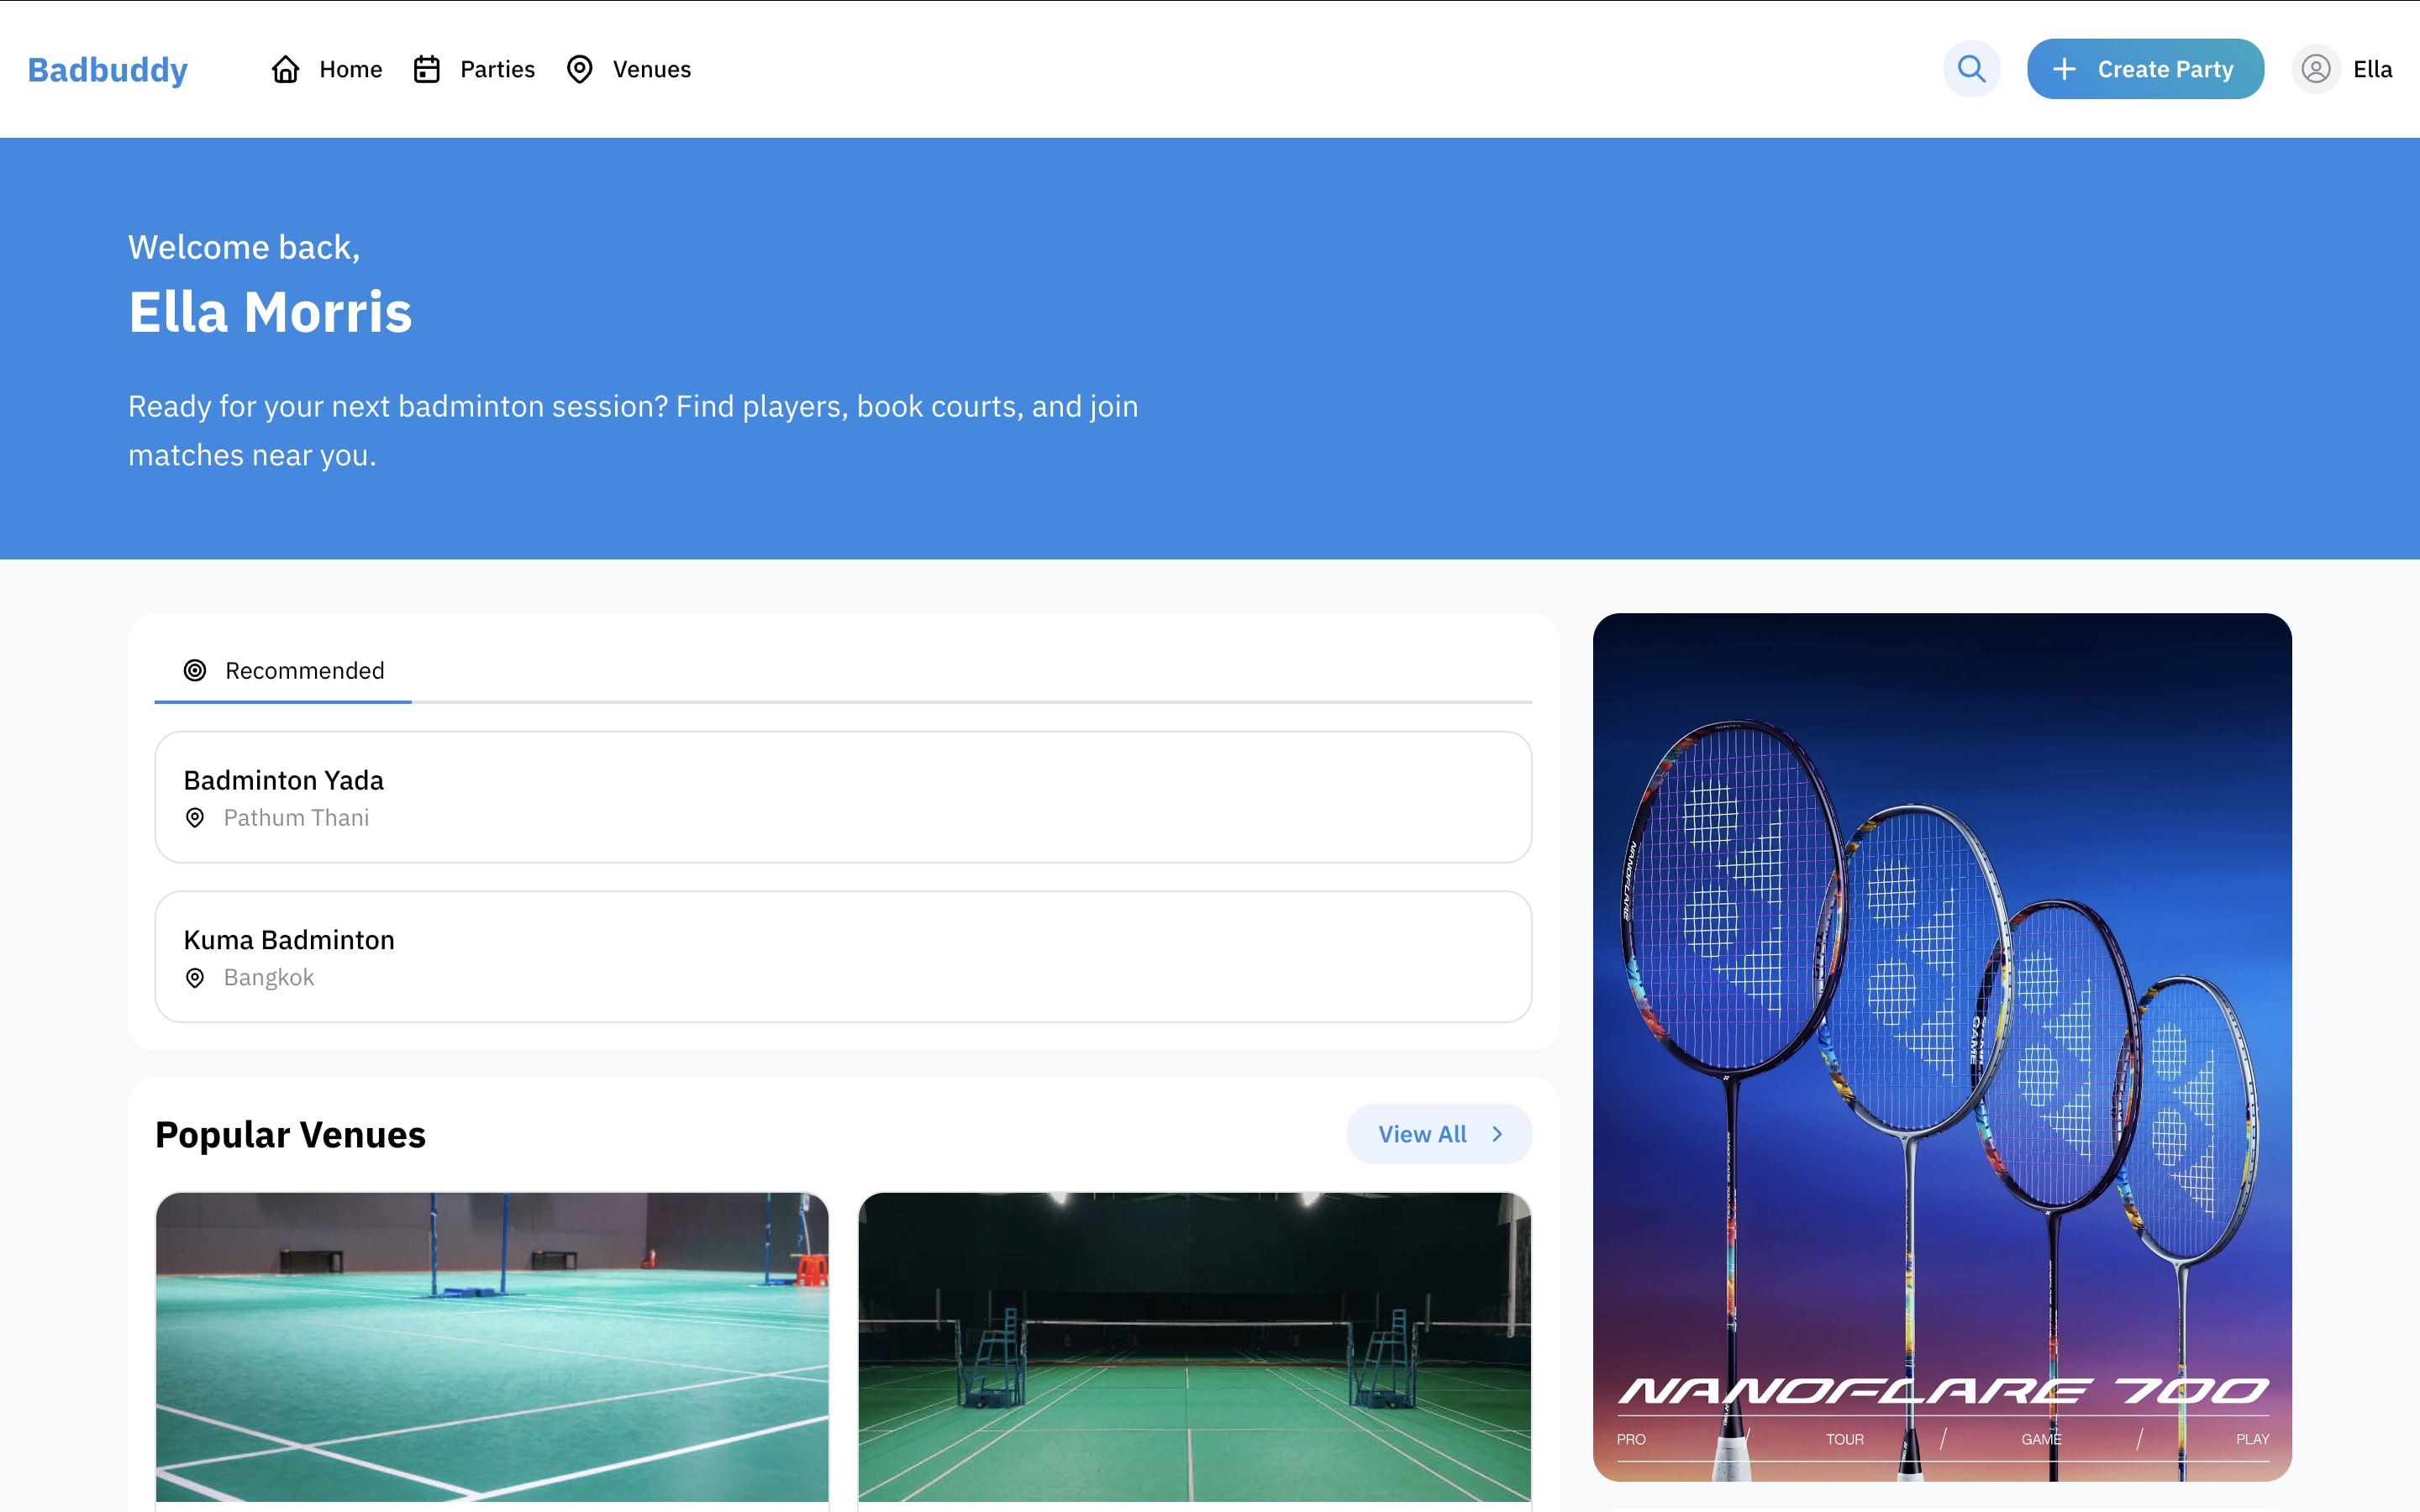Open the Badminton Yada venue card
Viewport: 2420px width, 1512px height.
842,797
